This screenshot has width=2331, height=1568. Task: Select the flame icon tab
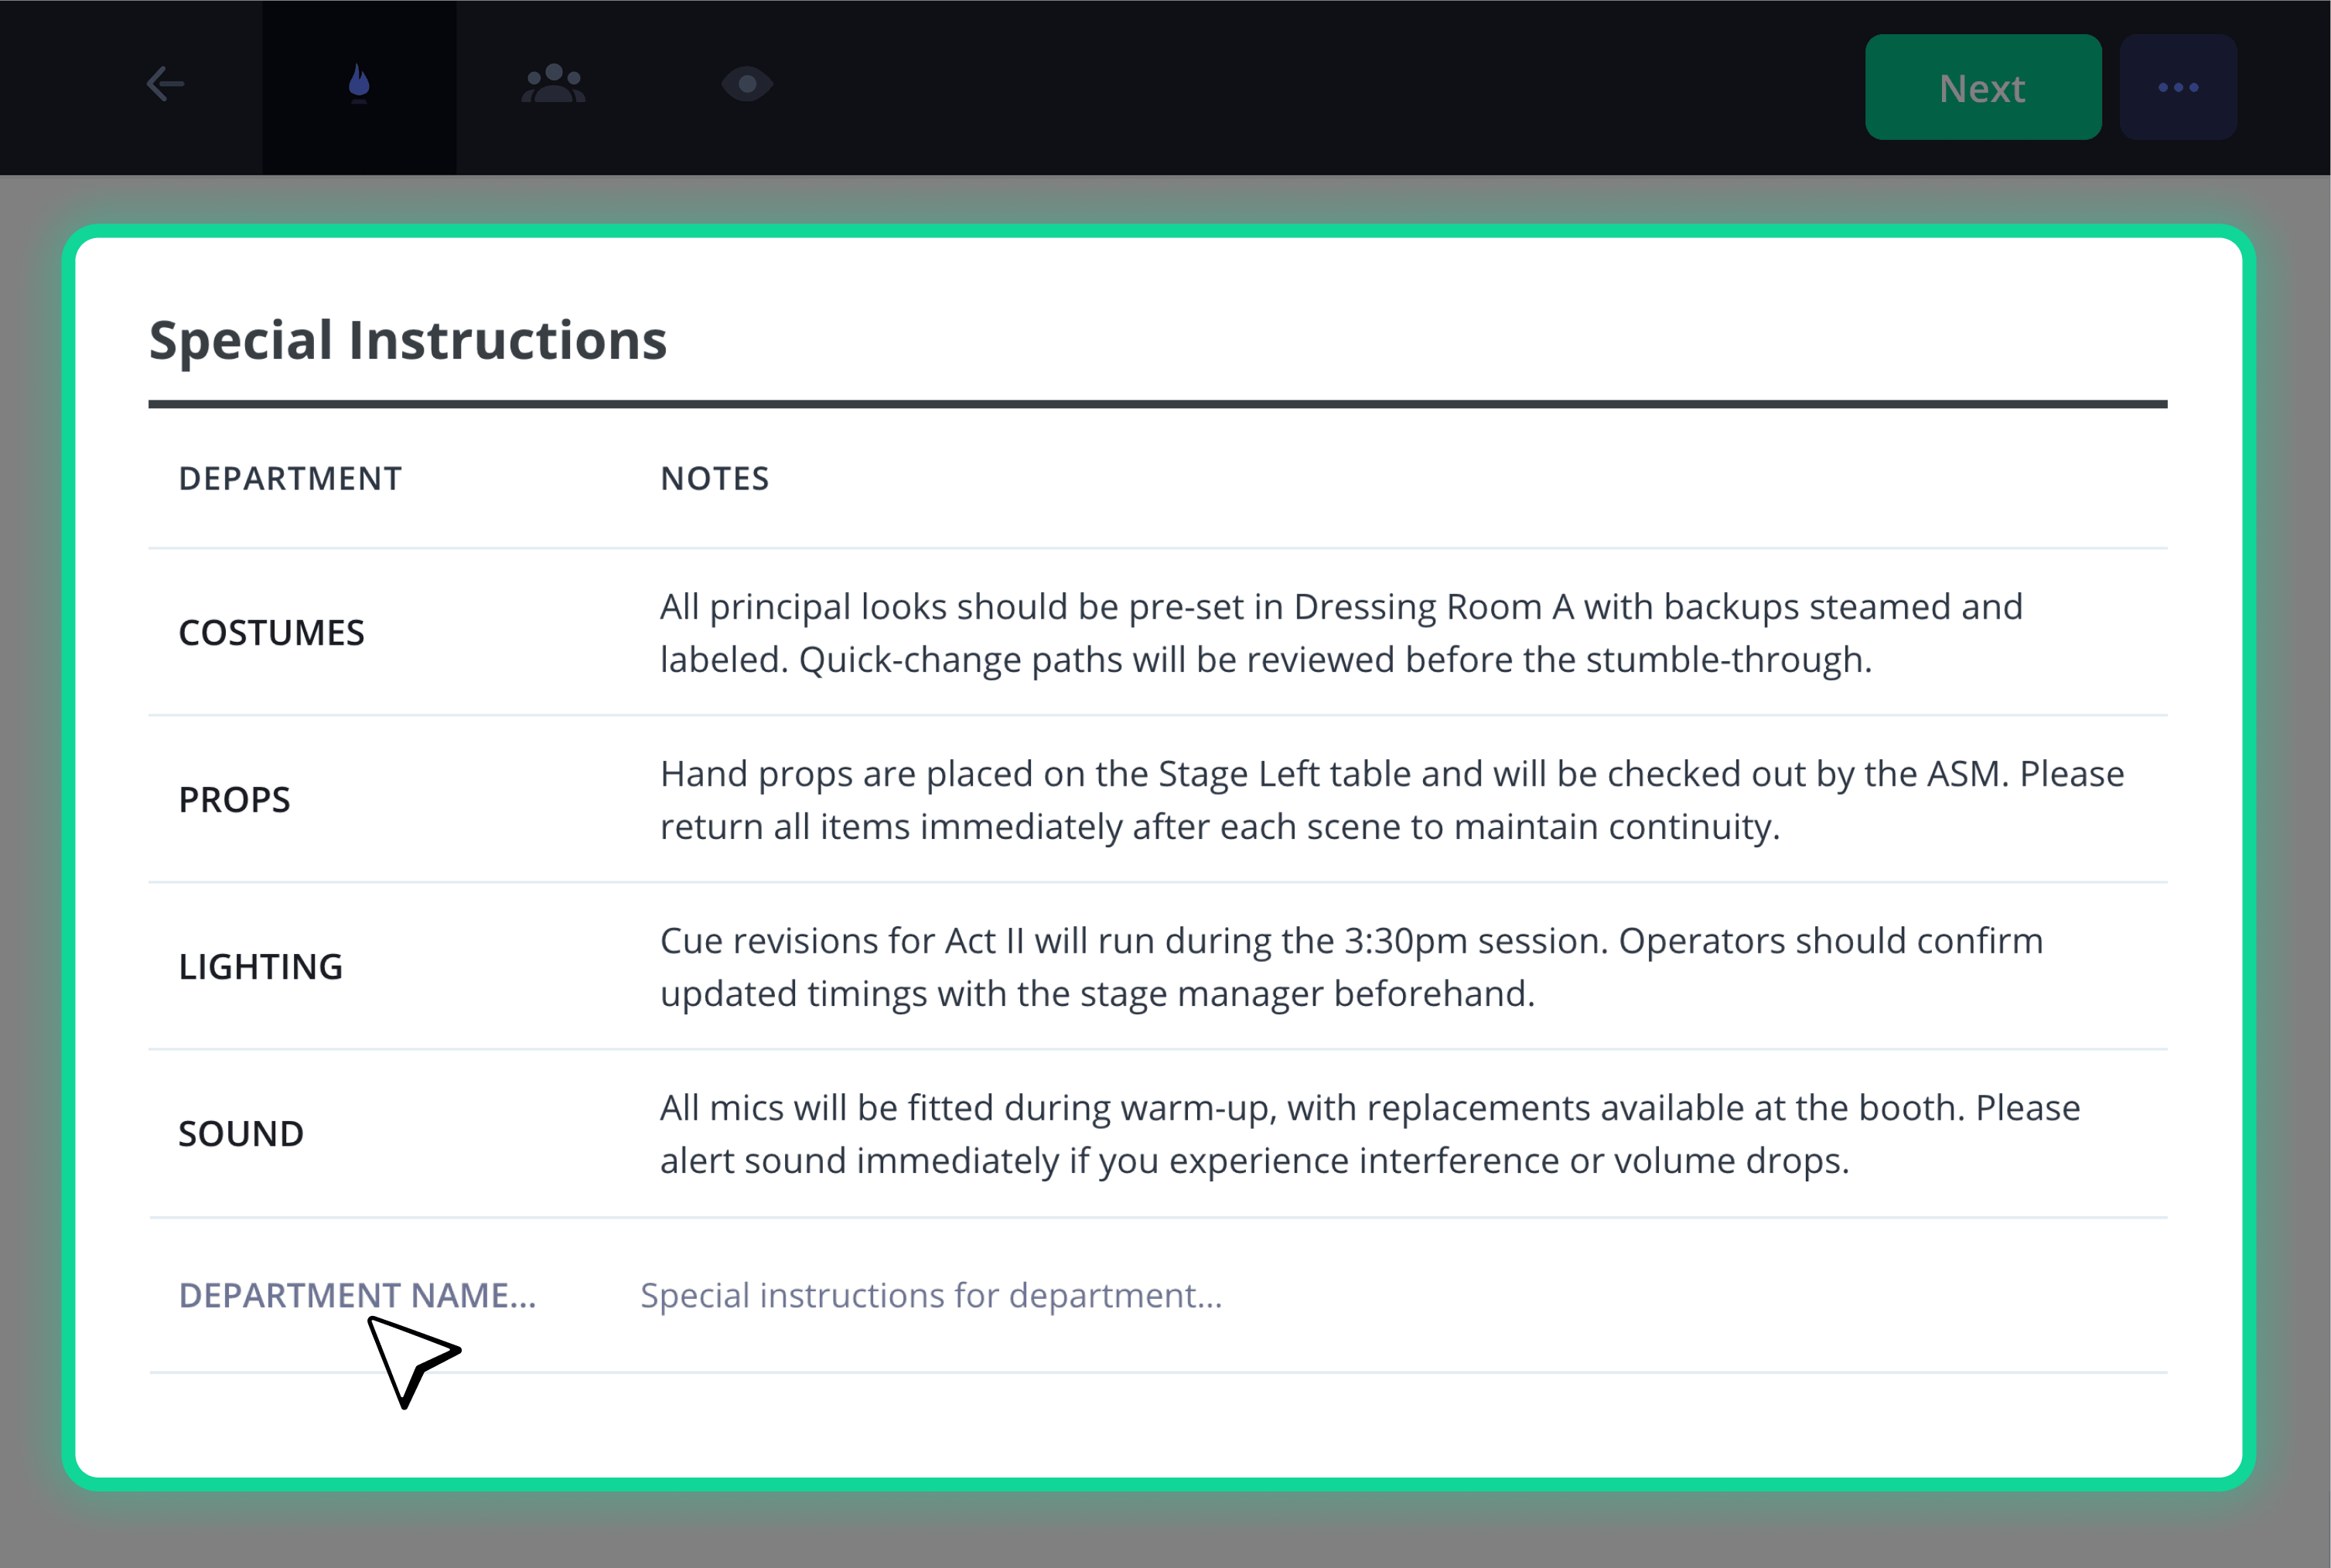pyautogui.click(x=359, y=84)
